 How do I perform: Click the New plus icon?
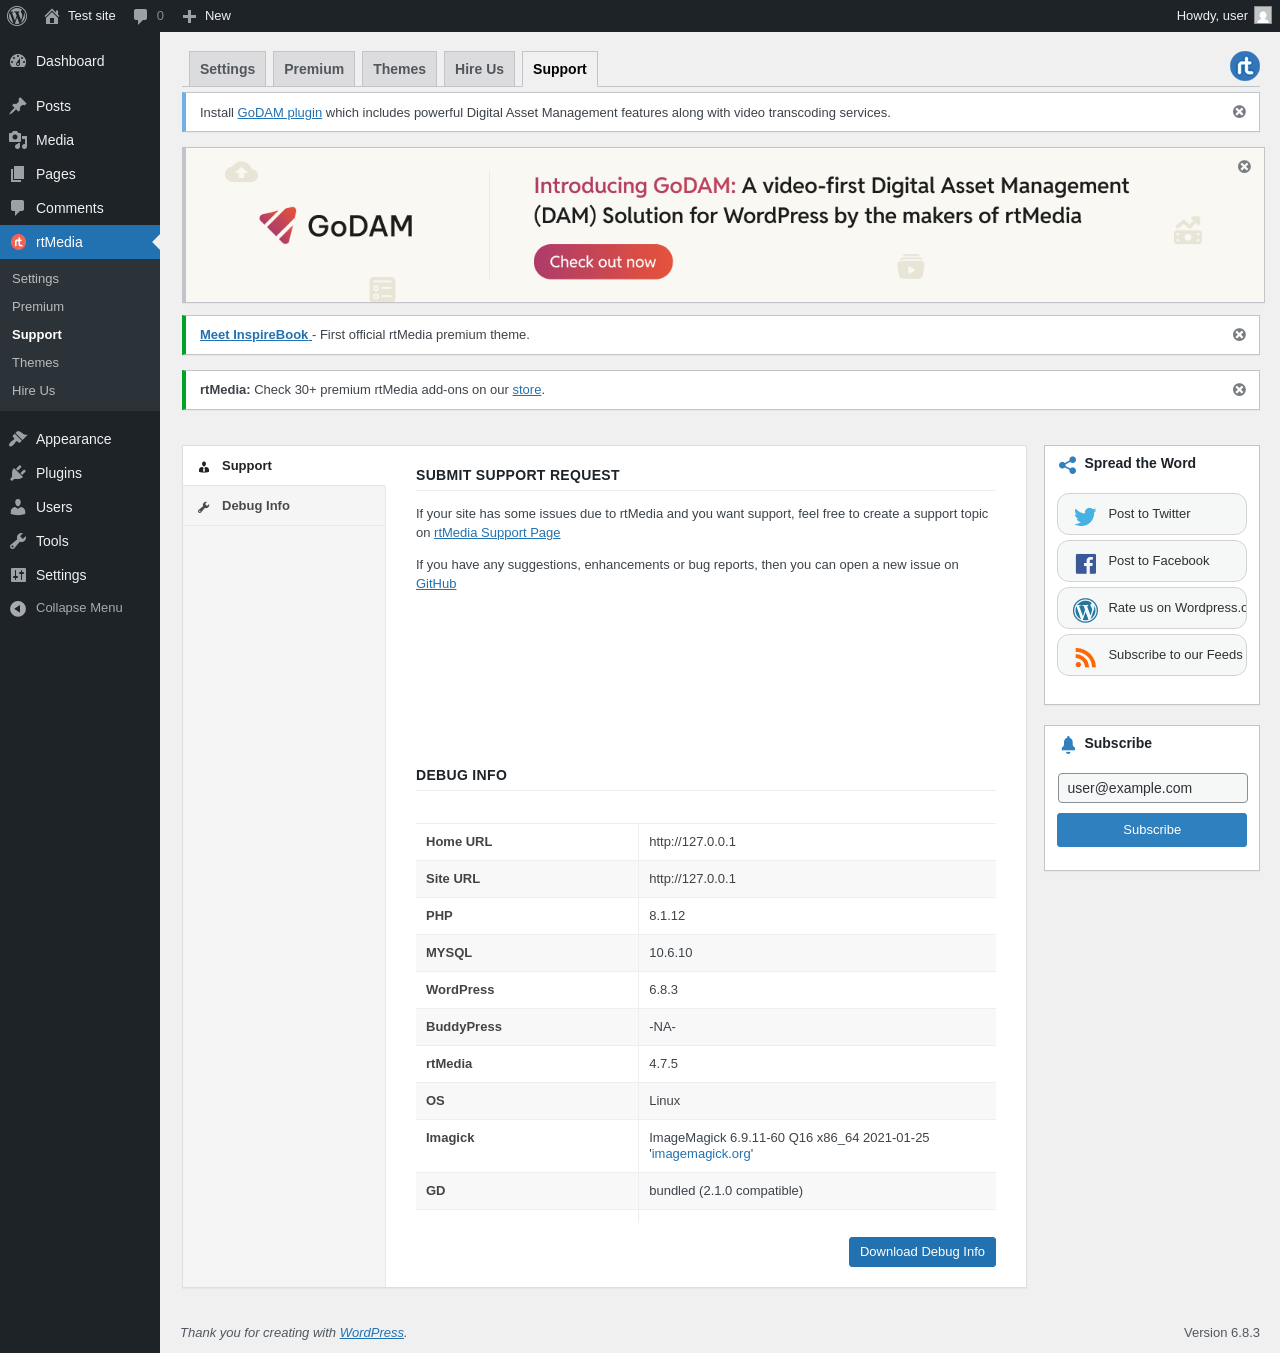click(x=189, y=16)
